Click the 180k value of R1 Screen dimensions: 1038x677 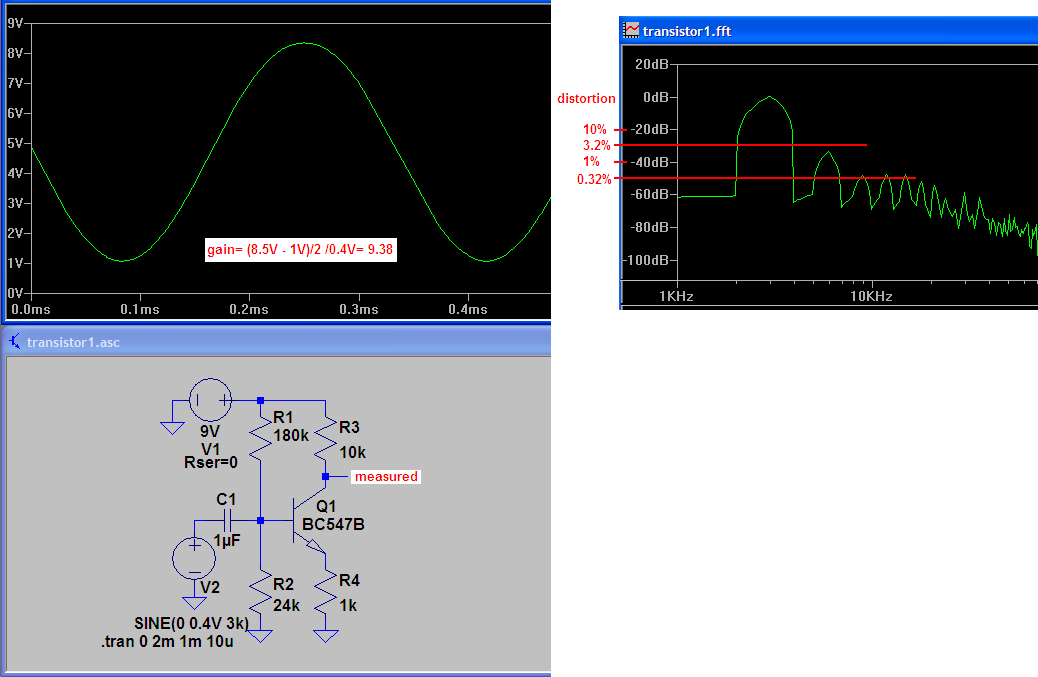(291, 435)
